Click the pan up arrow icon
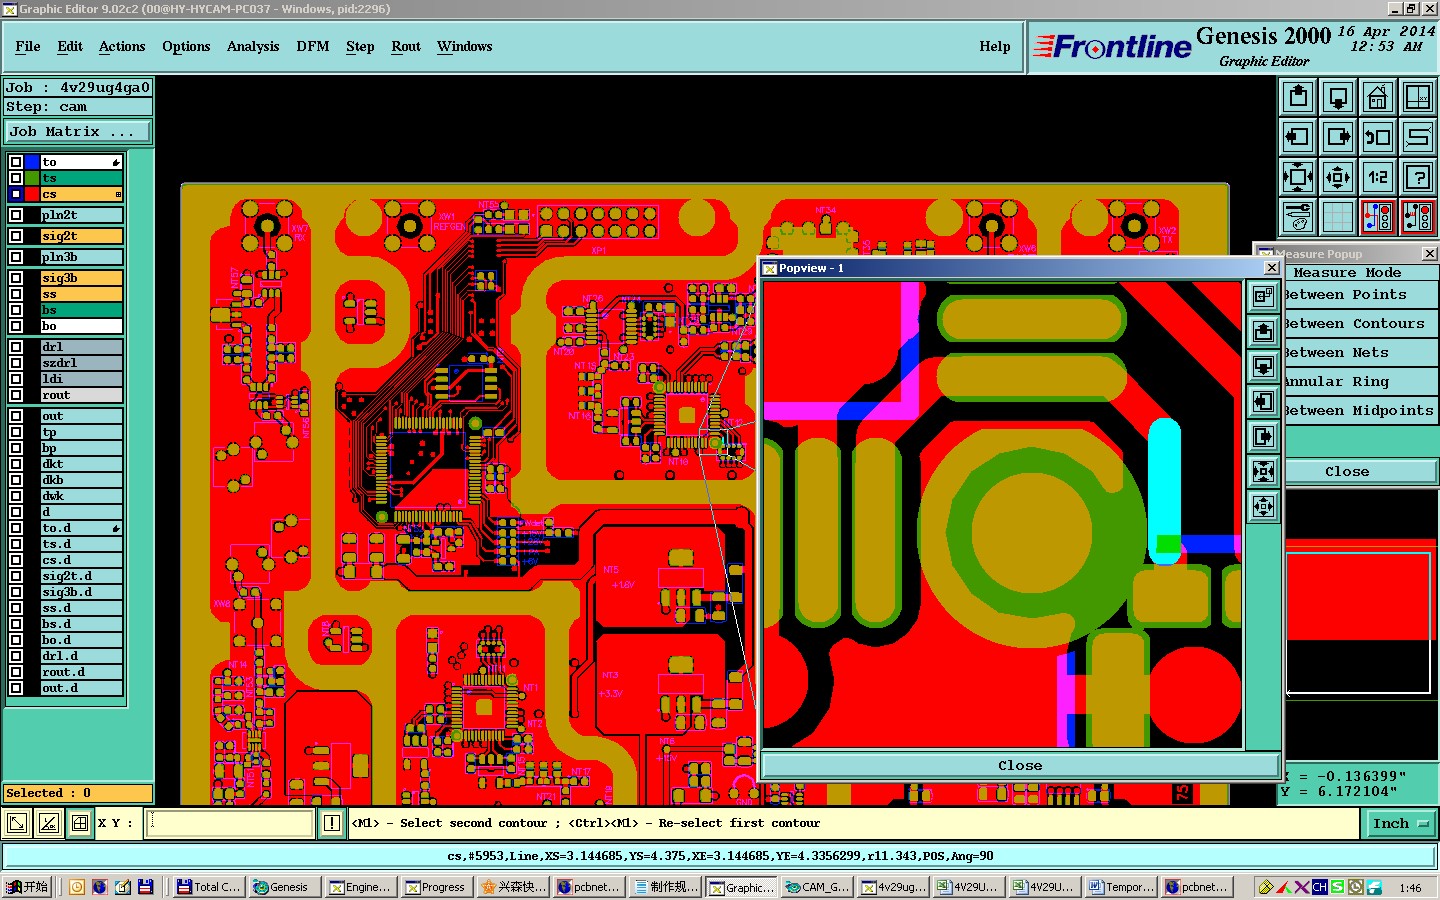This screenshot has width=1440, height=900. coord(1298,97)
